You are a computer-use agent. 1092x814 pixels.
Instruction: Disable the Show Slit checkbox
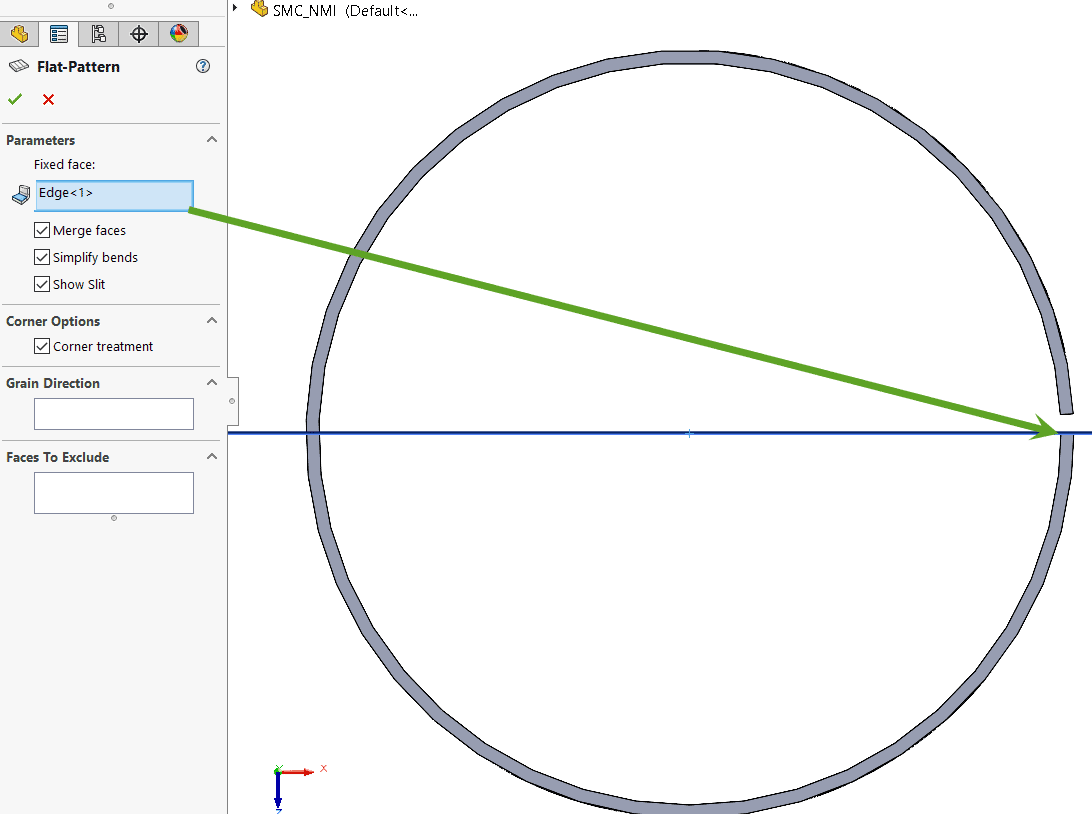tap(42, 284)
